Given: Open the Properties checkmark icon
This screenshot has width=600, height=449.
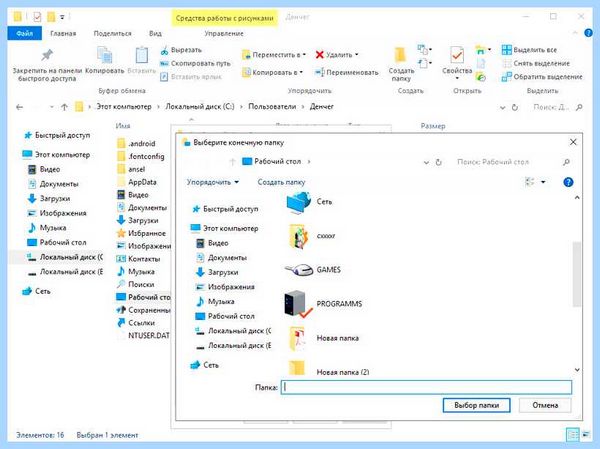Looking at the screenshot, I should tap(457, 56).
